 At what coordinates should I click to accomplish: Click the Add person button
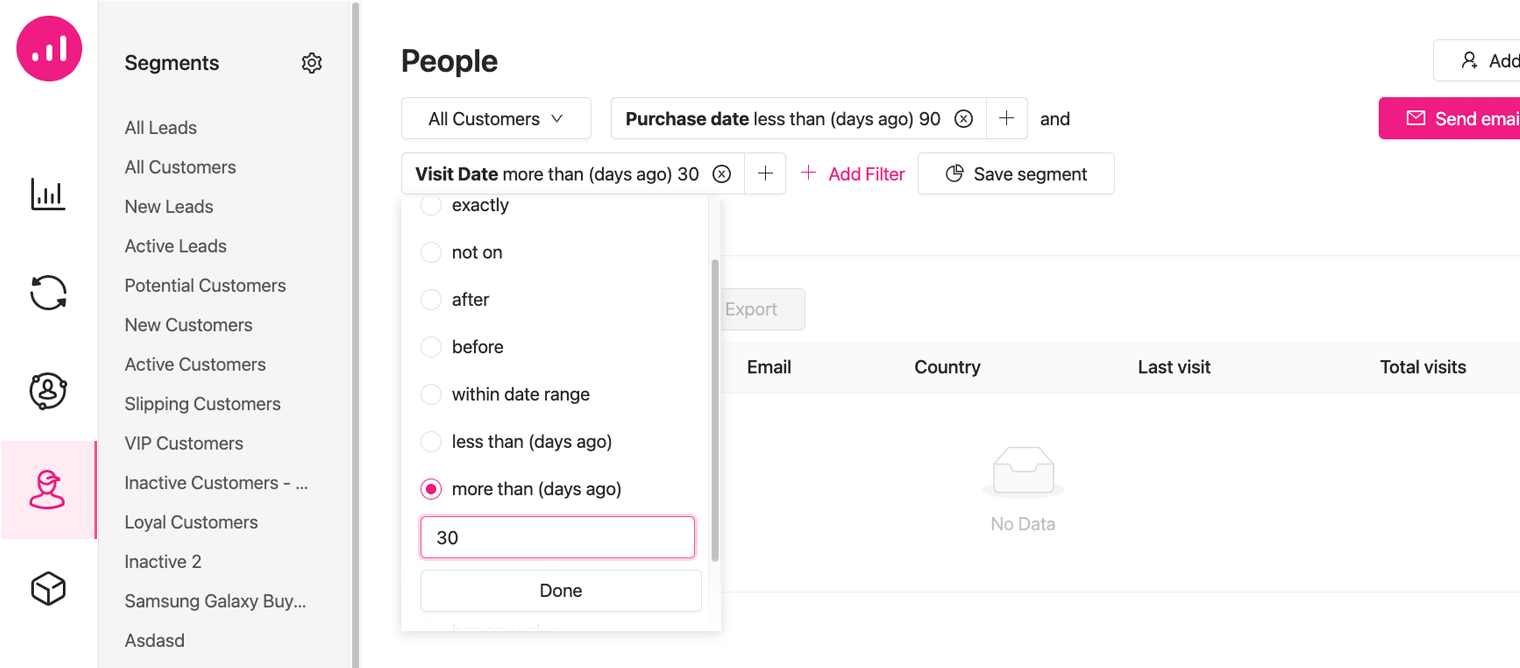pos(1477,61)
